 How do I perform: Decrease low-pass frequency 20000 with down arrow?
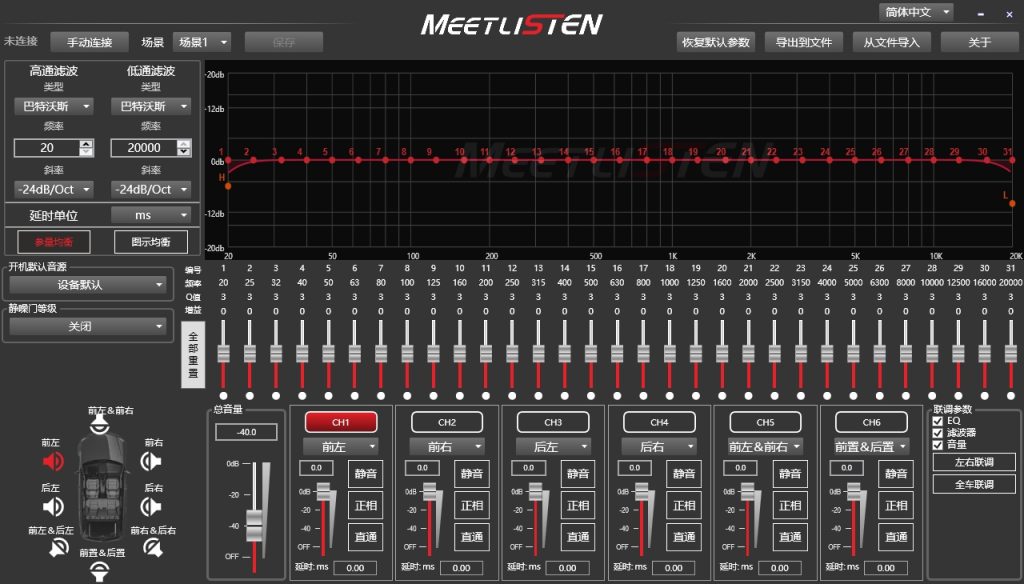(x=184, y=152)
